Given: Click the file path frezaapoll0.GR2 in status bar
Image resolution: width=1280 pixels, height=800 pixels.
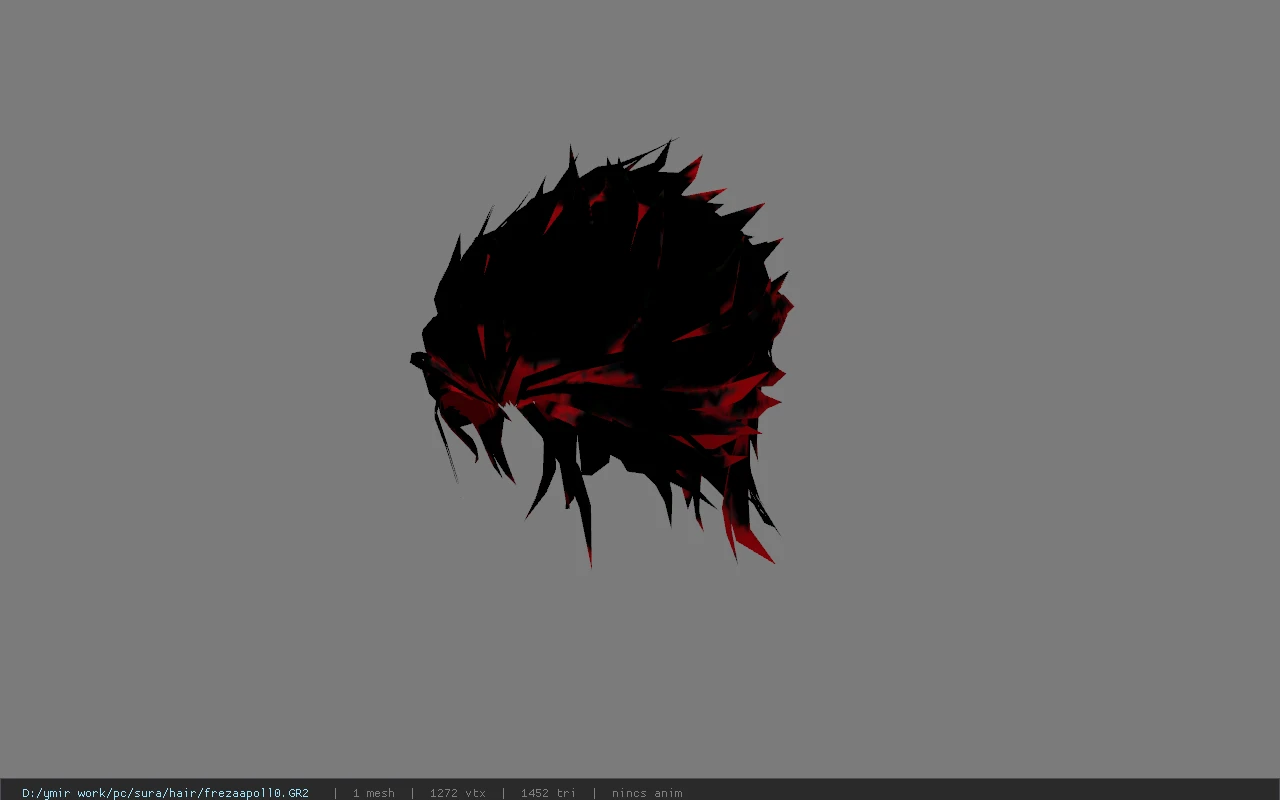Looking at the screenshot, I should [x=165, y=793].
